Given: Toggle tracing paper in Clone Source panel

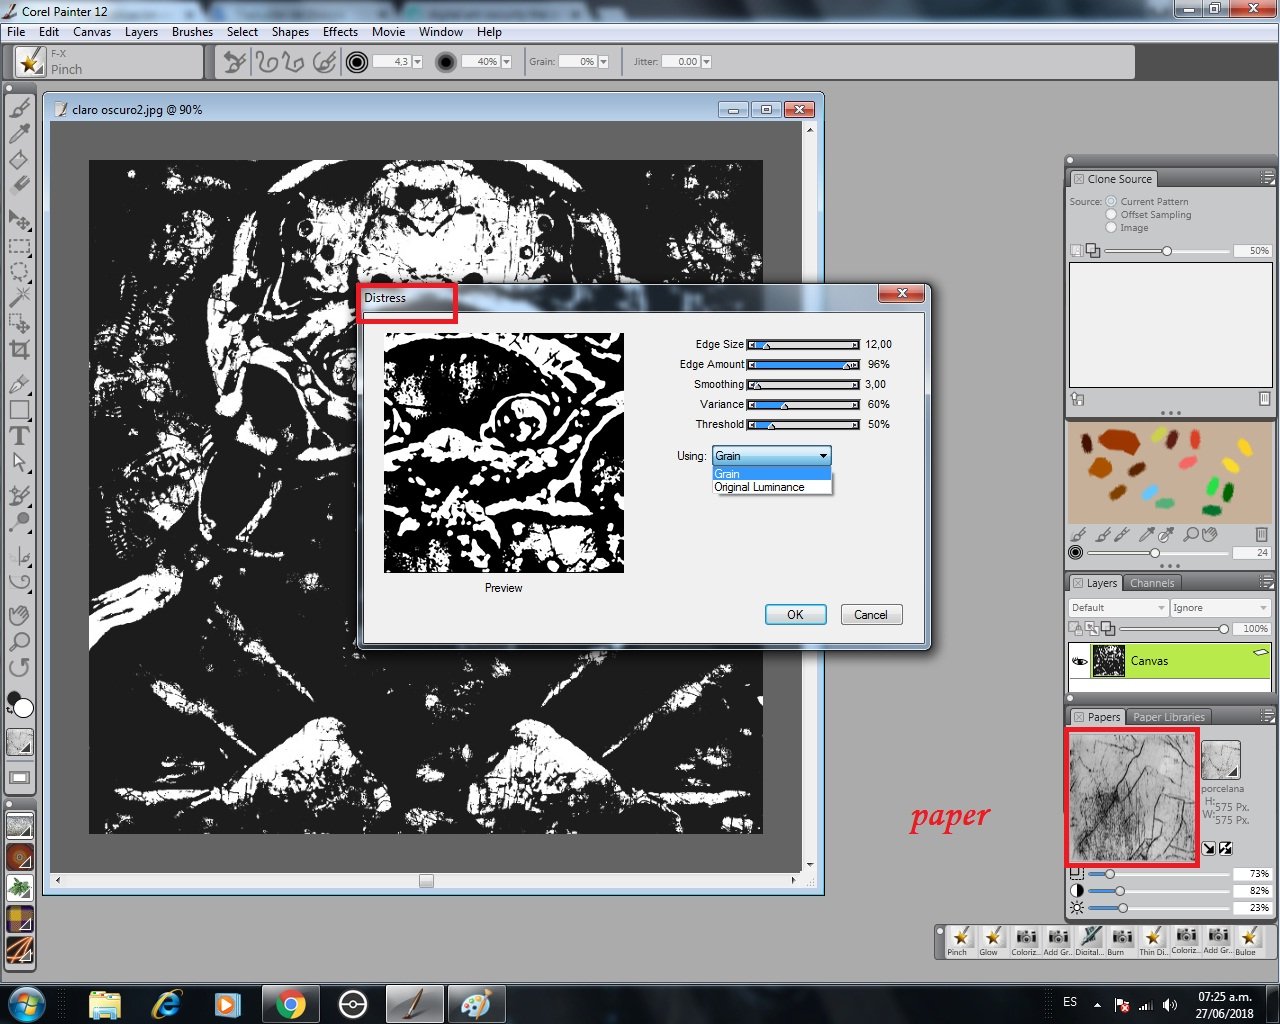Looking at the screenshot, I should [x=1076, y=251].
